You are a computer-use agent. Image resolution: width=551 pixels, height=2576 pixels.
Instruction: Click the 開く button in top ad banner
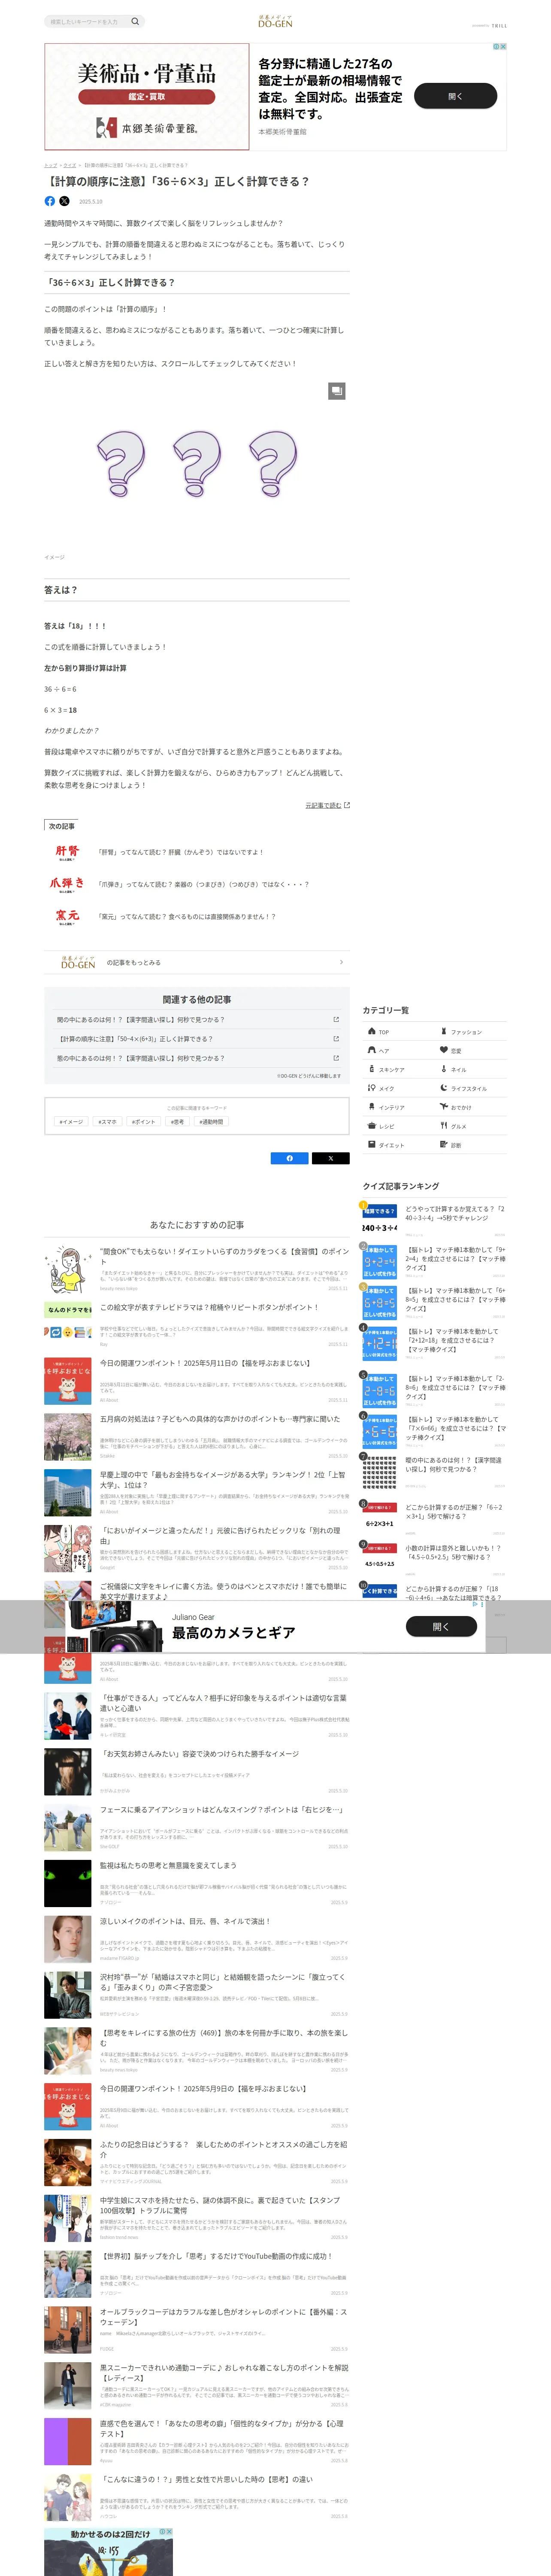coord(455,96)
